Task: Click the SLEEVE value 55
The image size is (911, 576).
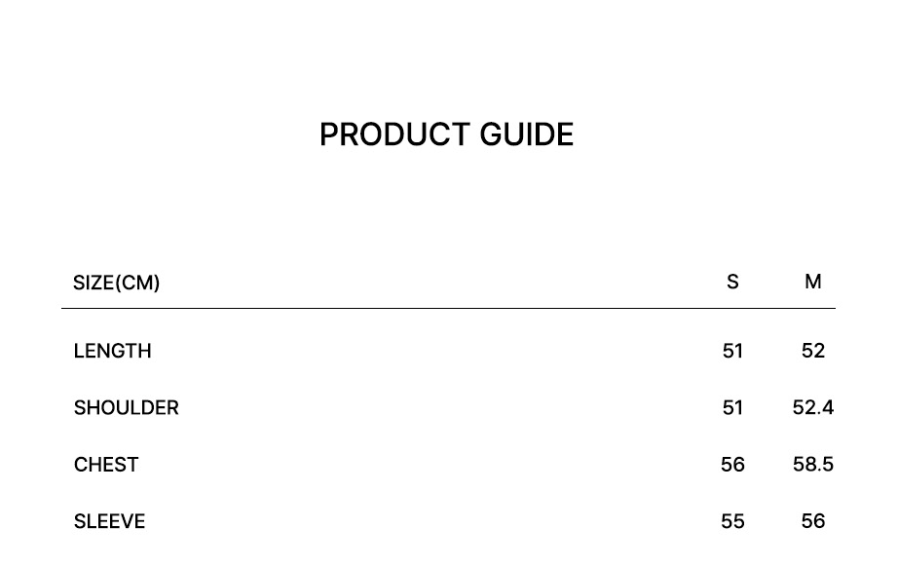Action: click(733, 522)
